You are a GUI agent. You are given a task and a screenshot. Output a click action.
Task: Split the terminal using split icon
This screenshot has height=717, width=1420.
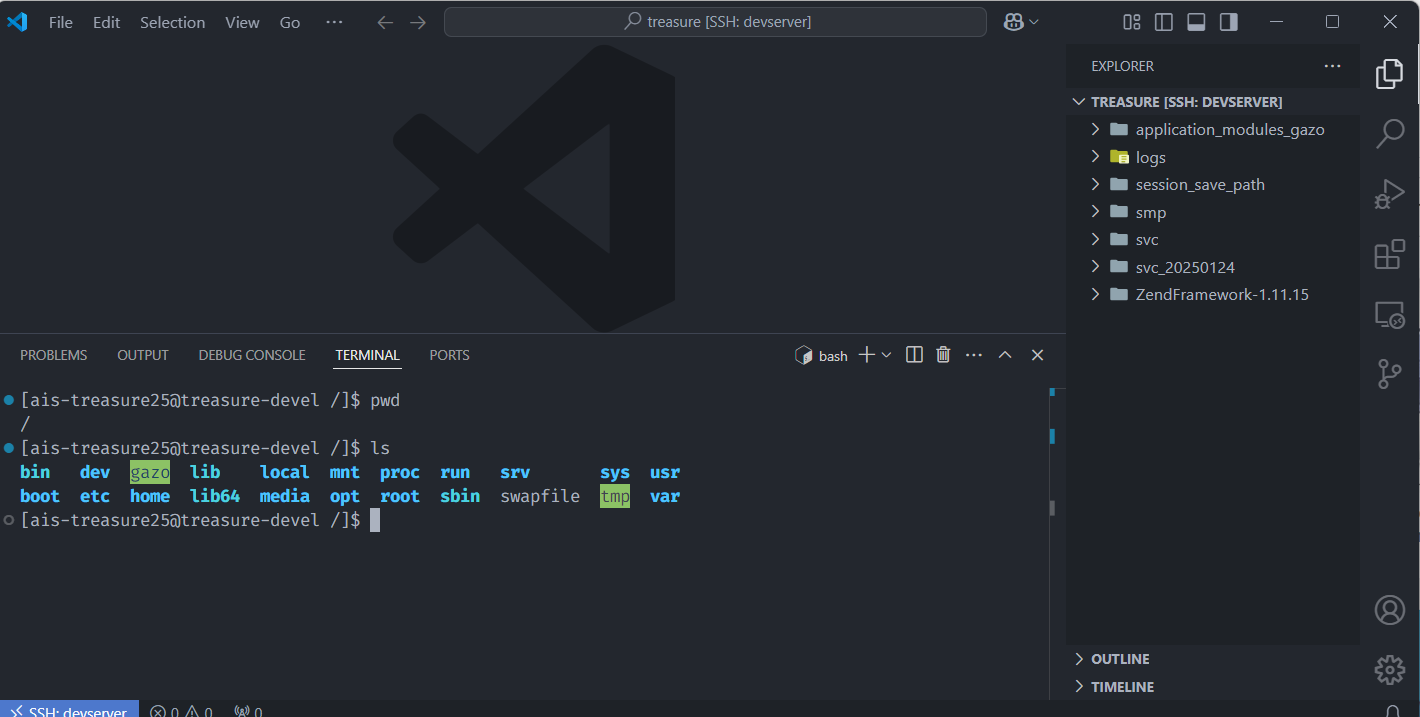(914, 355)
